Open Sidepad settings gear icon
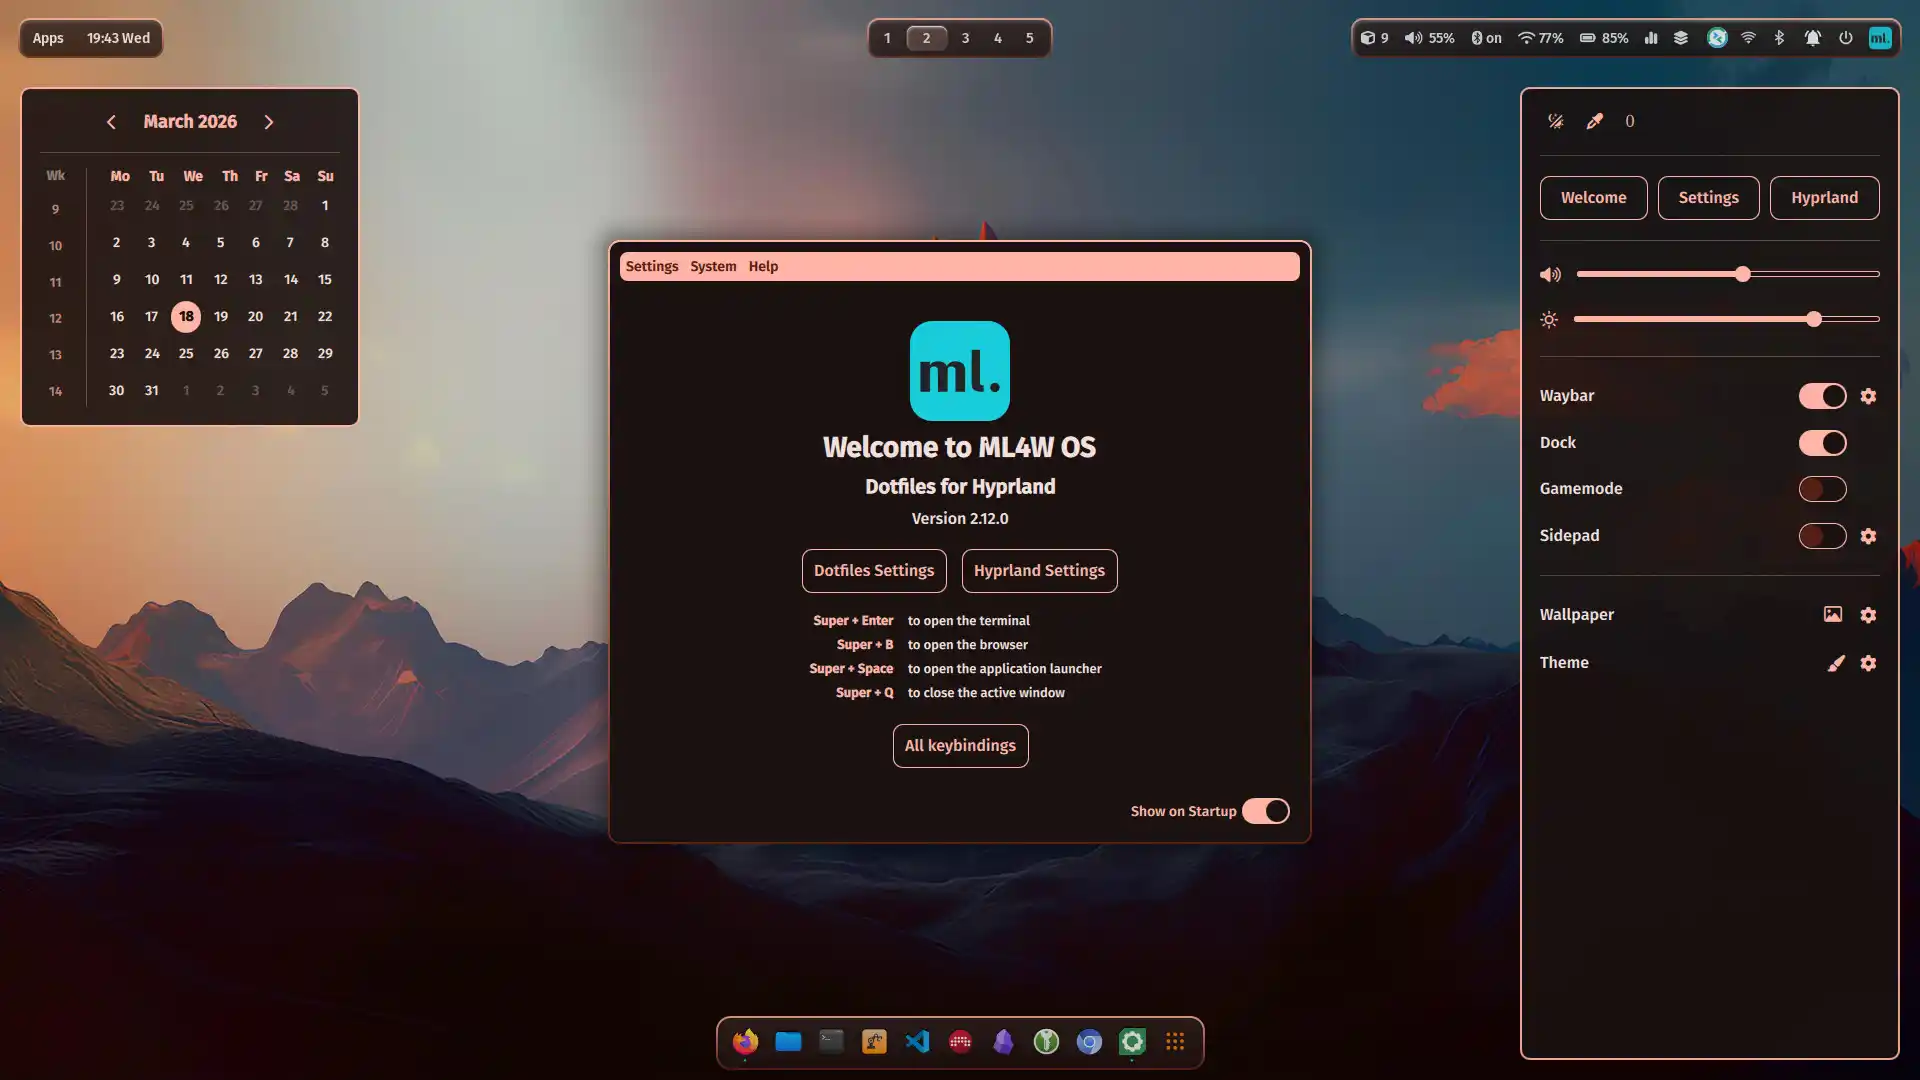Image resolution: width=1920 pixels, height=1080 pixels. 1868,536
